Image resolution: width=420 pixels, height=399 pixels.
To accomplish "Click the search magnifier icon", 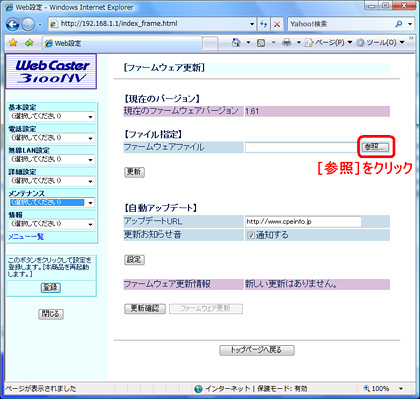I will 399,24.
